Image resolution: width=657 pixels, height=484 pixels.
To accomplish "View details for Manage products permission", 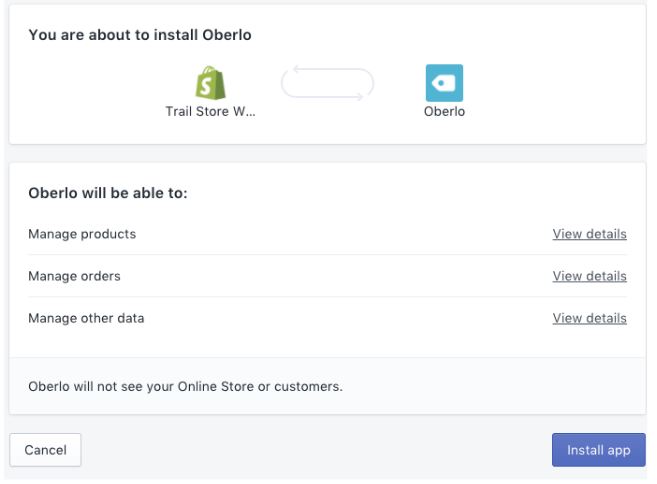I will [589, 234].
